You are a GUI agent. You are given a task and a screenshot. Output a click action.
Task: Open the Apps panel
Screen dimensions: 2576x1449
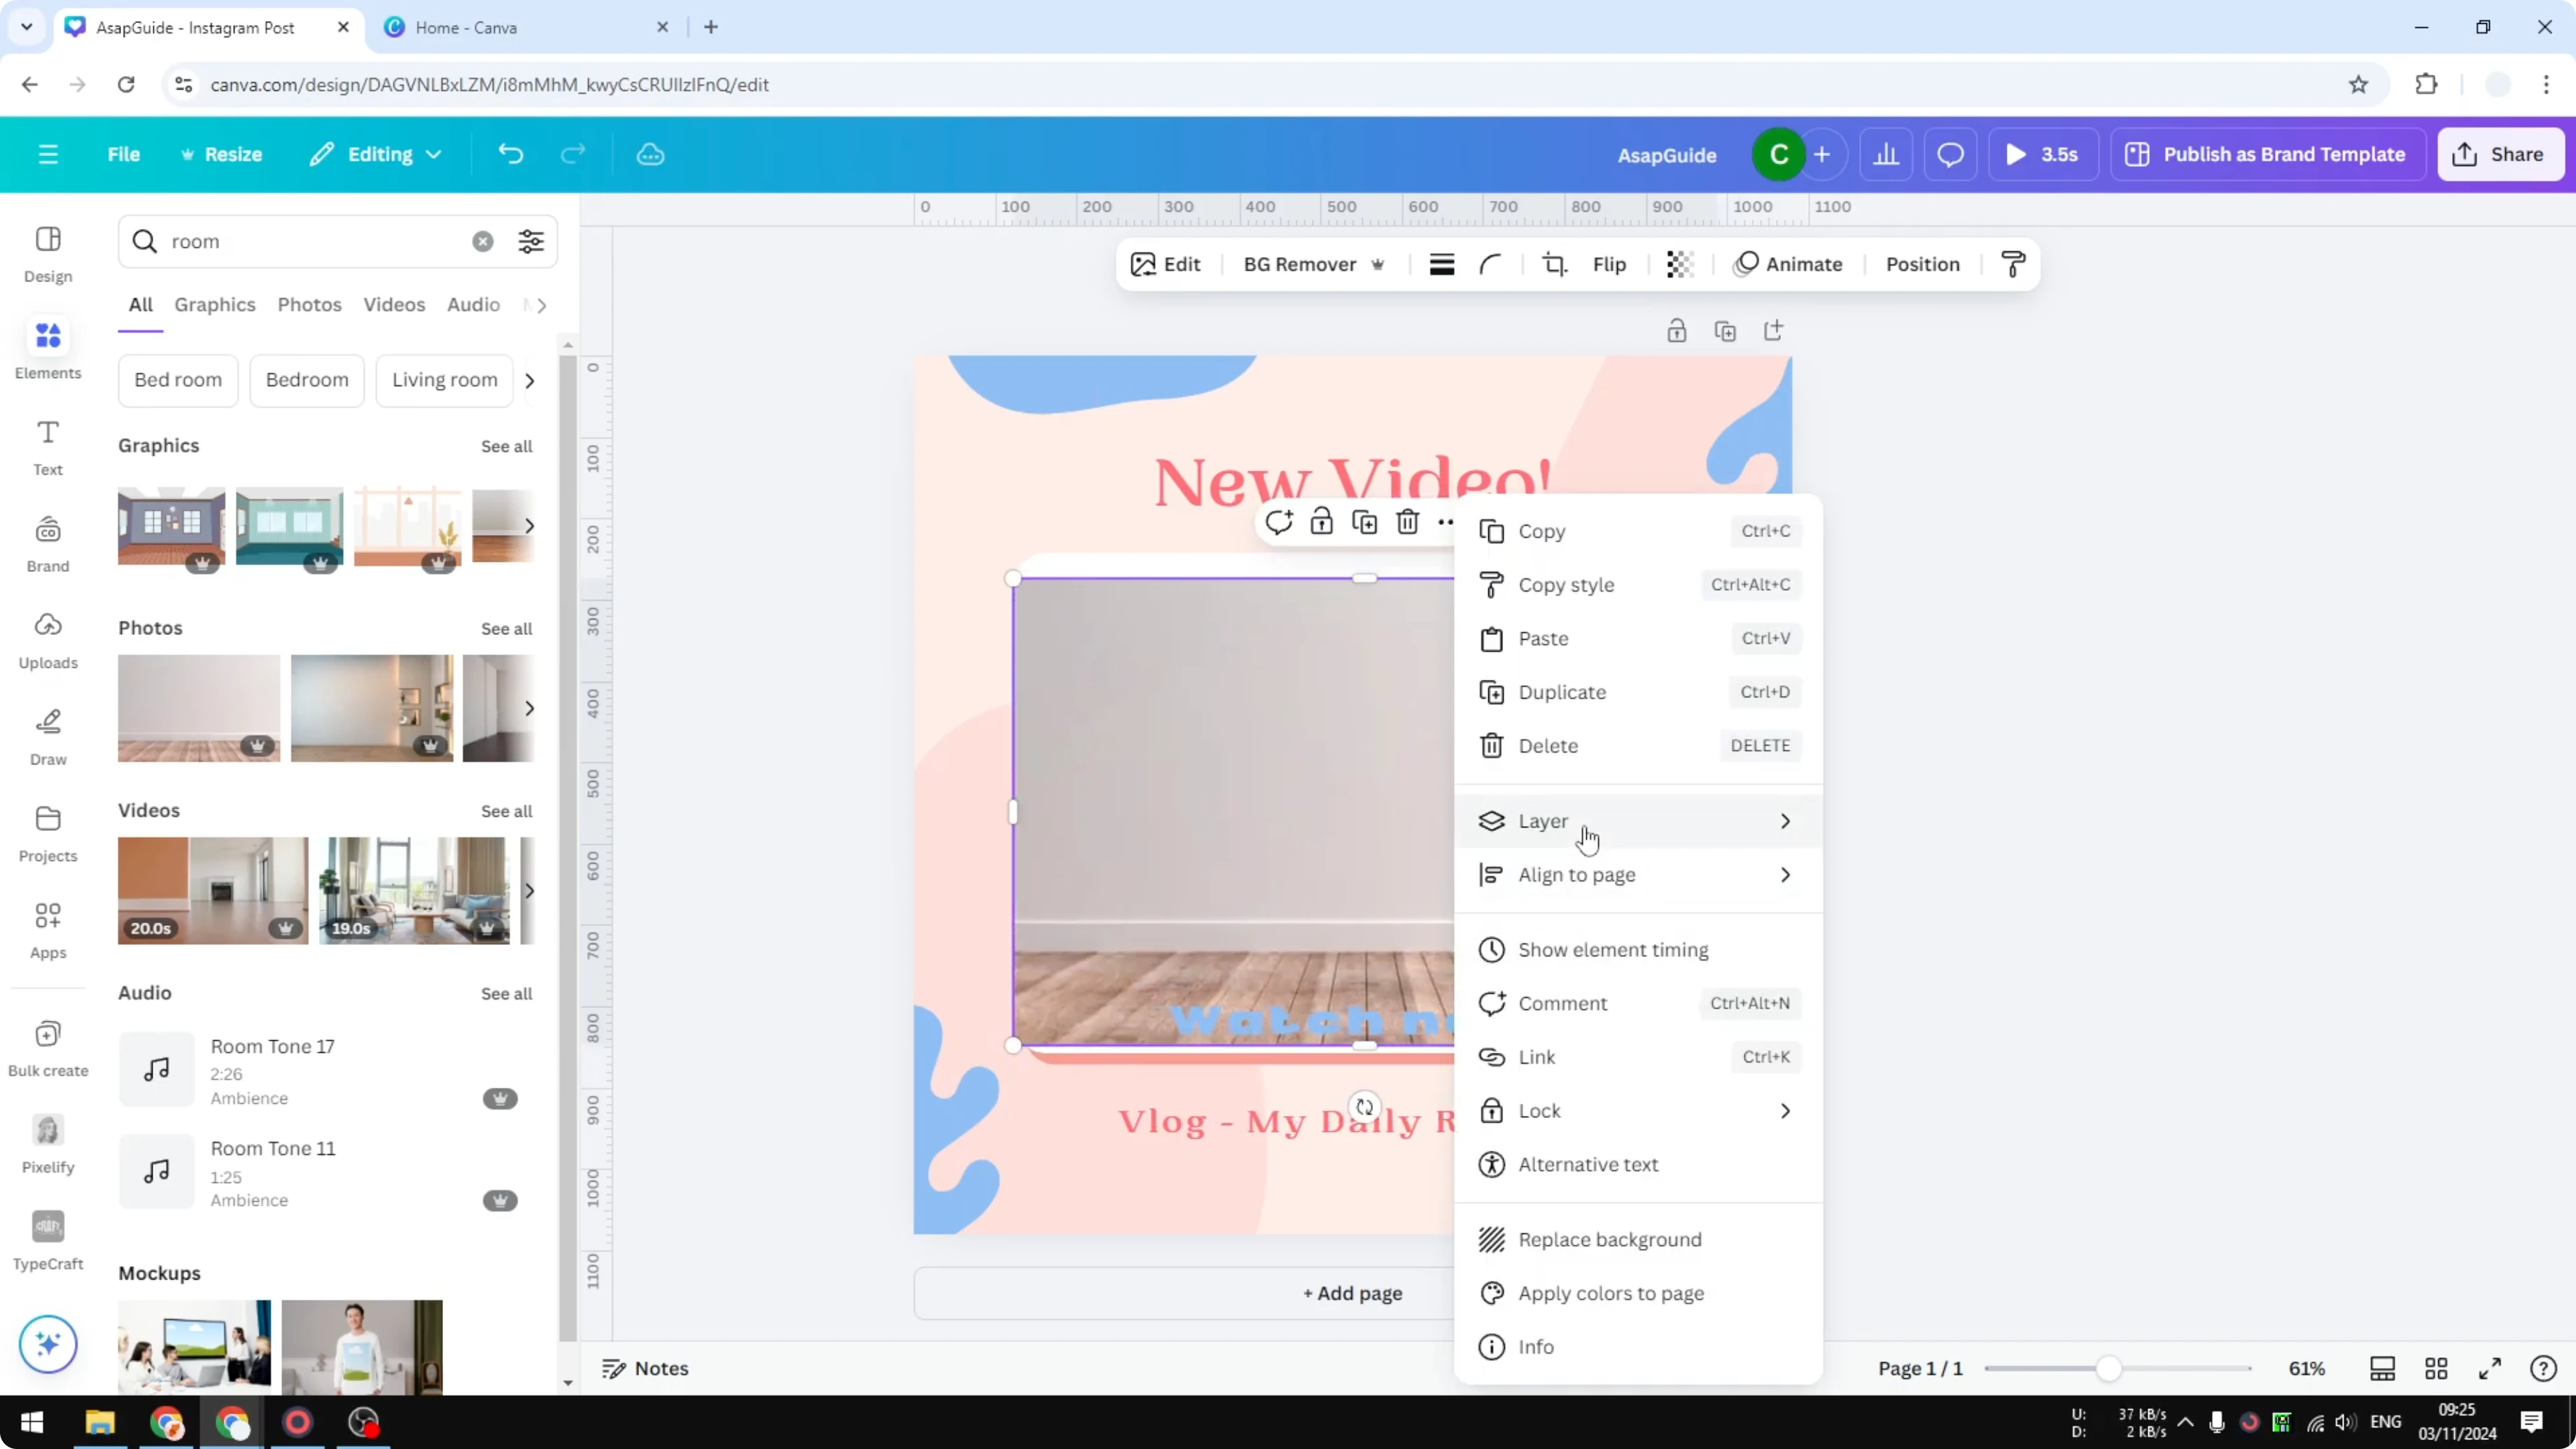[47, 928]
